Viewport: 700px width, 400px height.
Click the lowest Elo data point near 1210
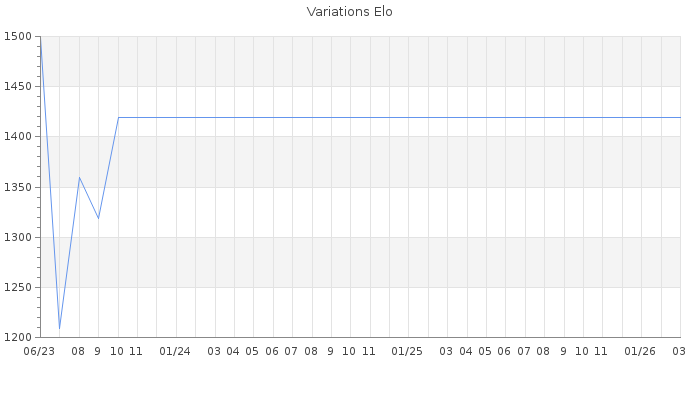(x=59, y=327)
